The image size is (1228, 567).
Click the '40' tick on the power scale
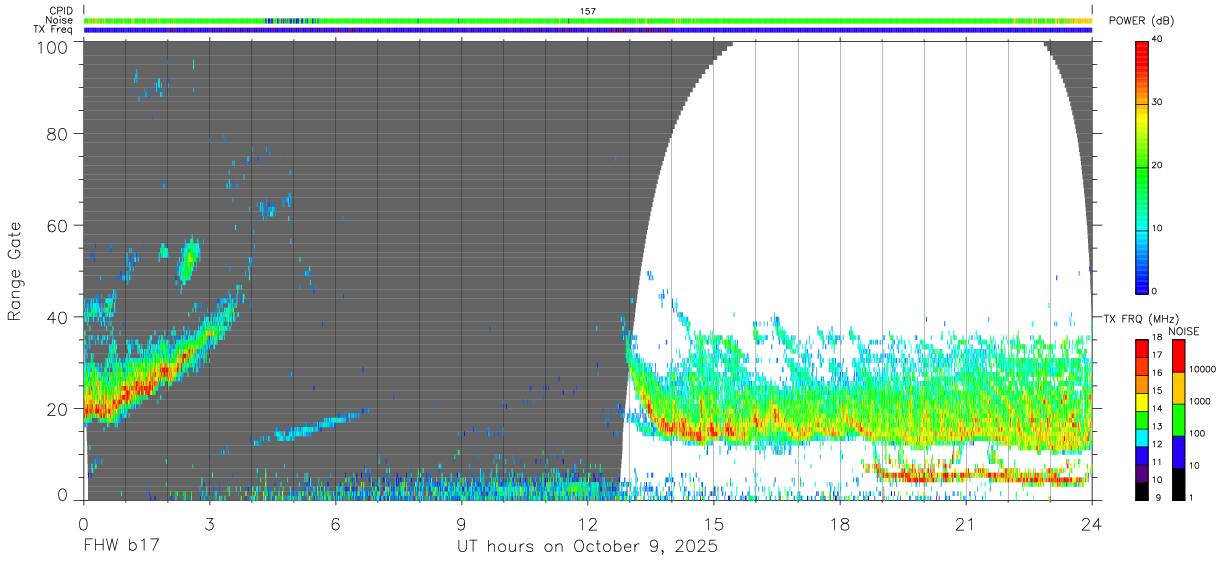pos(1157,39)
